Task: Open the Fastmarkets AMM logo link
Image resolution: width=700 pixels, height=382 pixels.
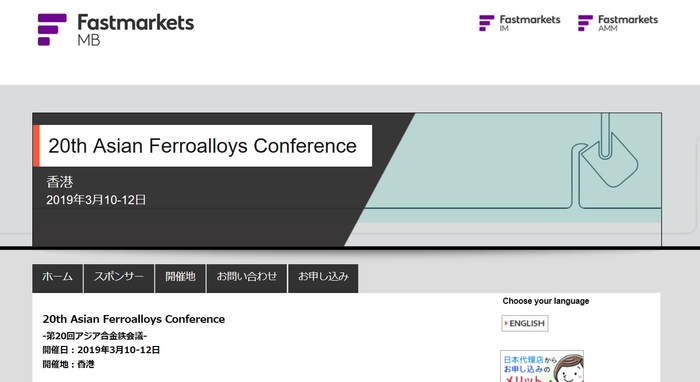Action: pyautogui.click(x=618, y=23)
